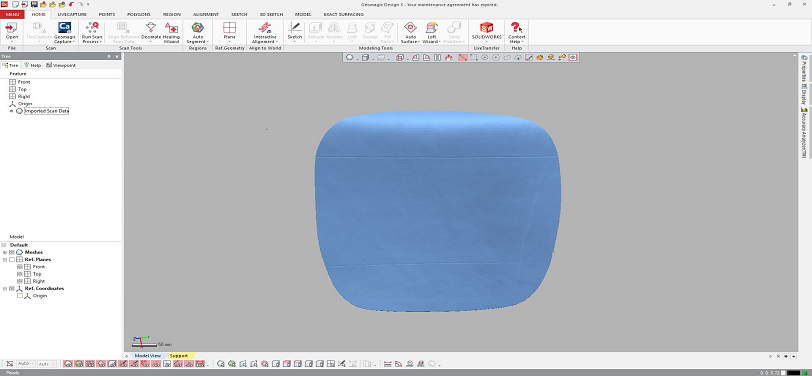Click the Fill Face tool
This screenshot has height=376, width=812.
387,32
